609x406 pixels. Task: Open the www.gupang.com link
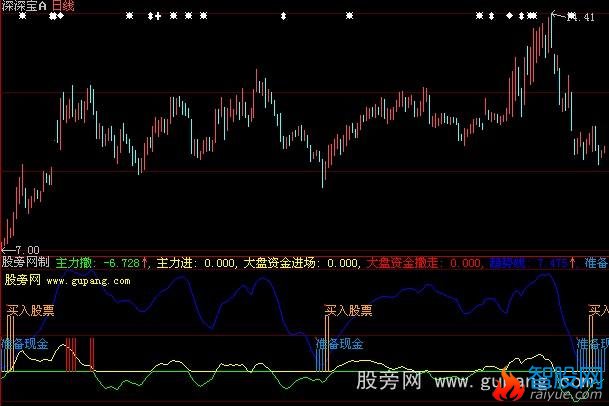pyautogui.click(x=86, y=281)
